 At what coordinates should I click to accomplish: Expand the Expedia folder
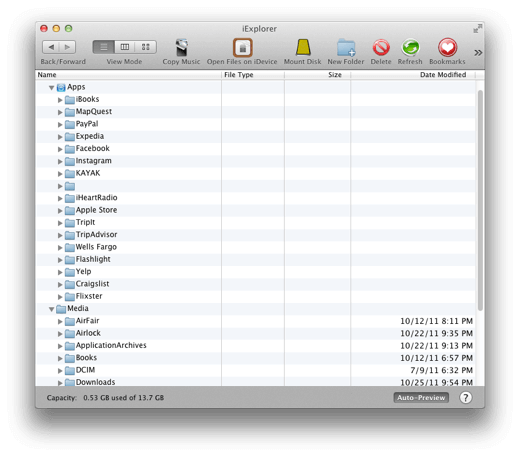(60, 137)
